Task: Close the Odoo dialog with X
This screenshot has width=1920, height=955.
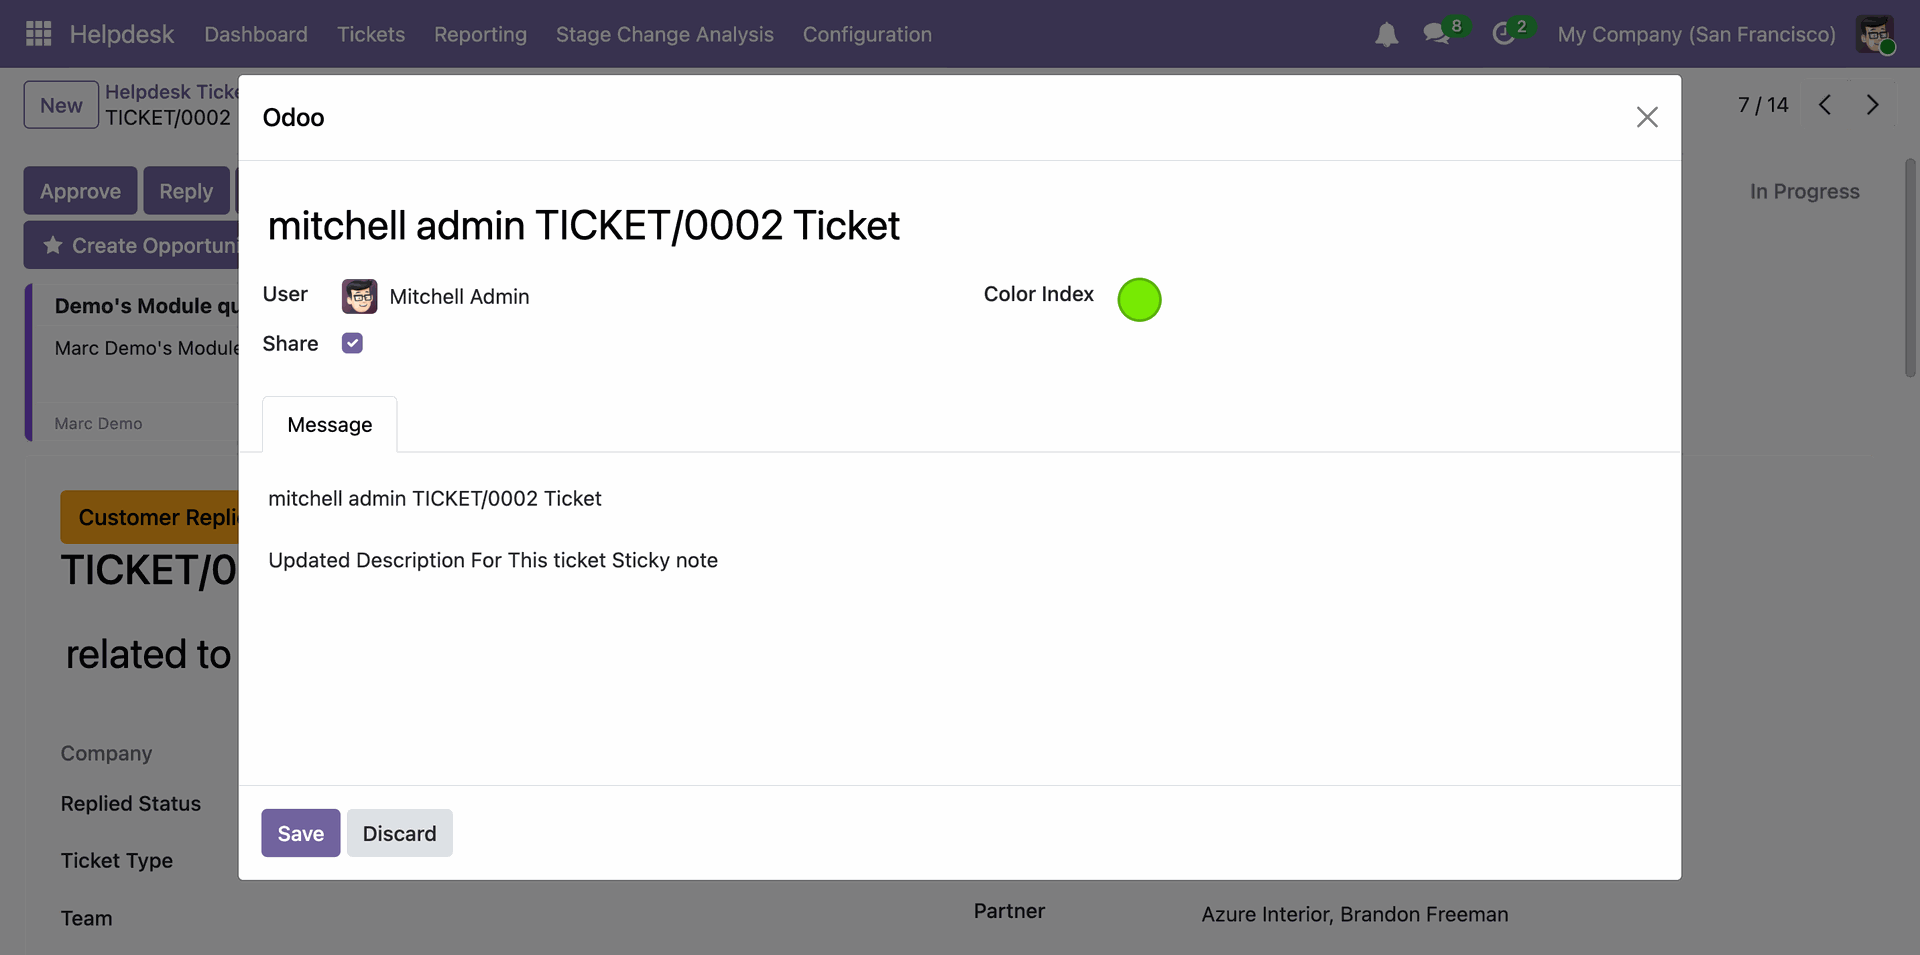Action: [x=1646, y=117]
